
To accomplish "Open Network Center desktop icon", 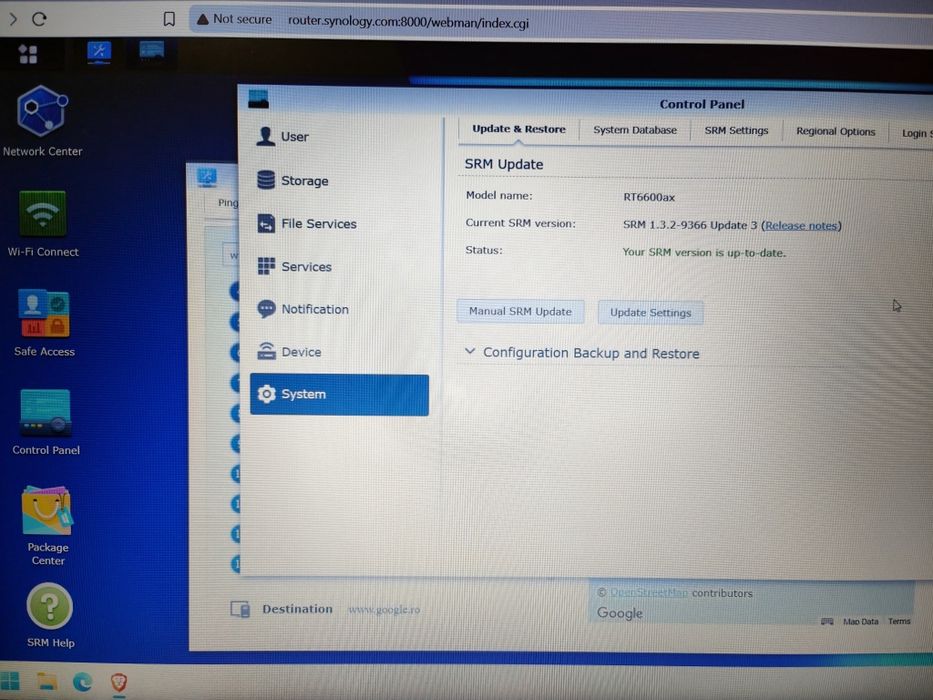I will tap(42, 121).
